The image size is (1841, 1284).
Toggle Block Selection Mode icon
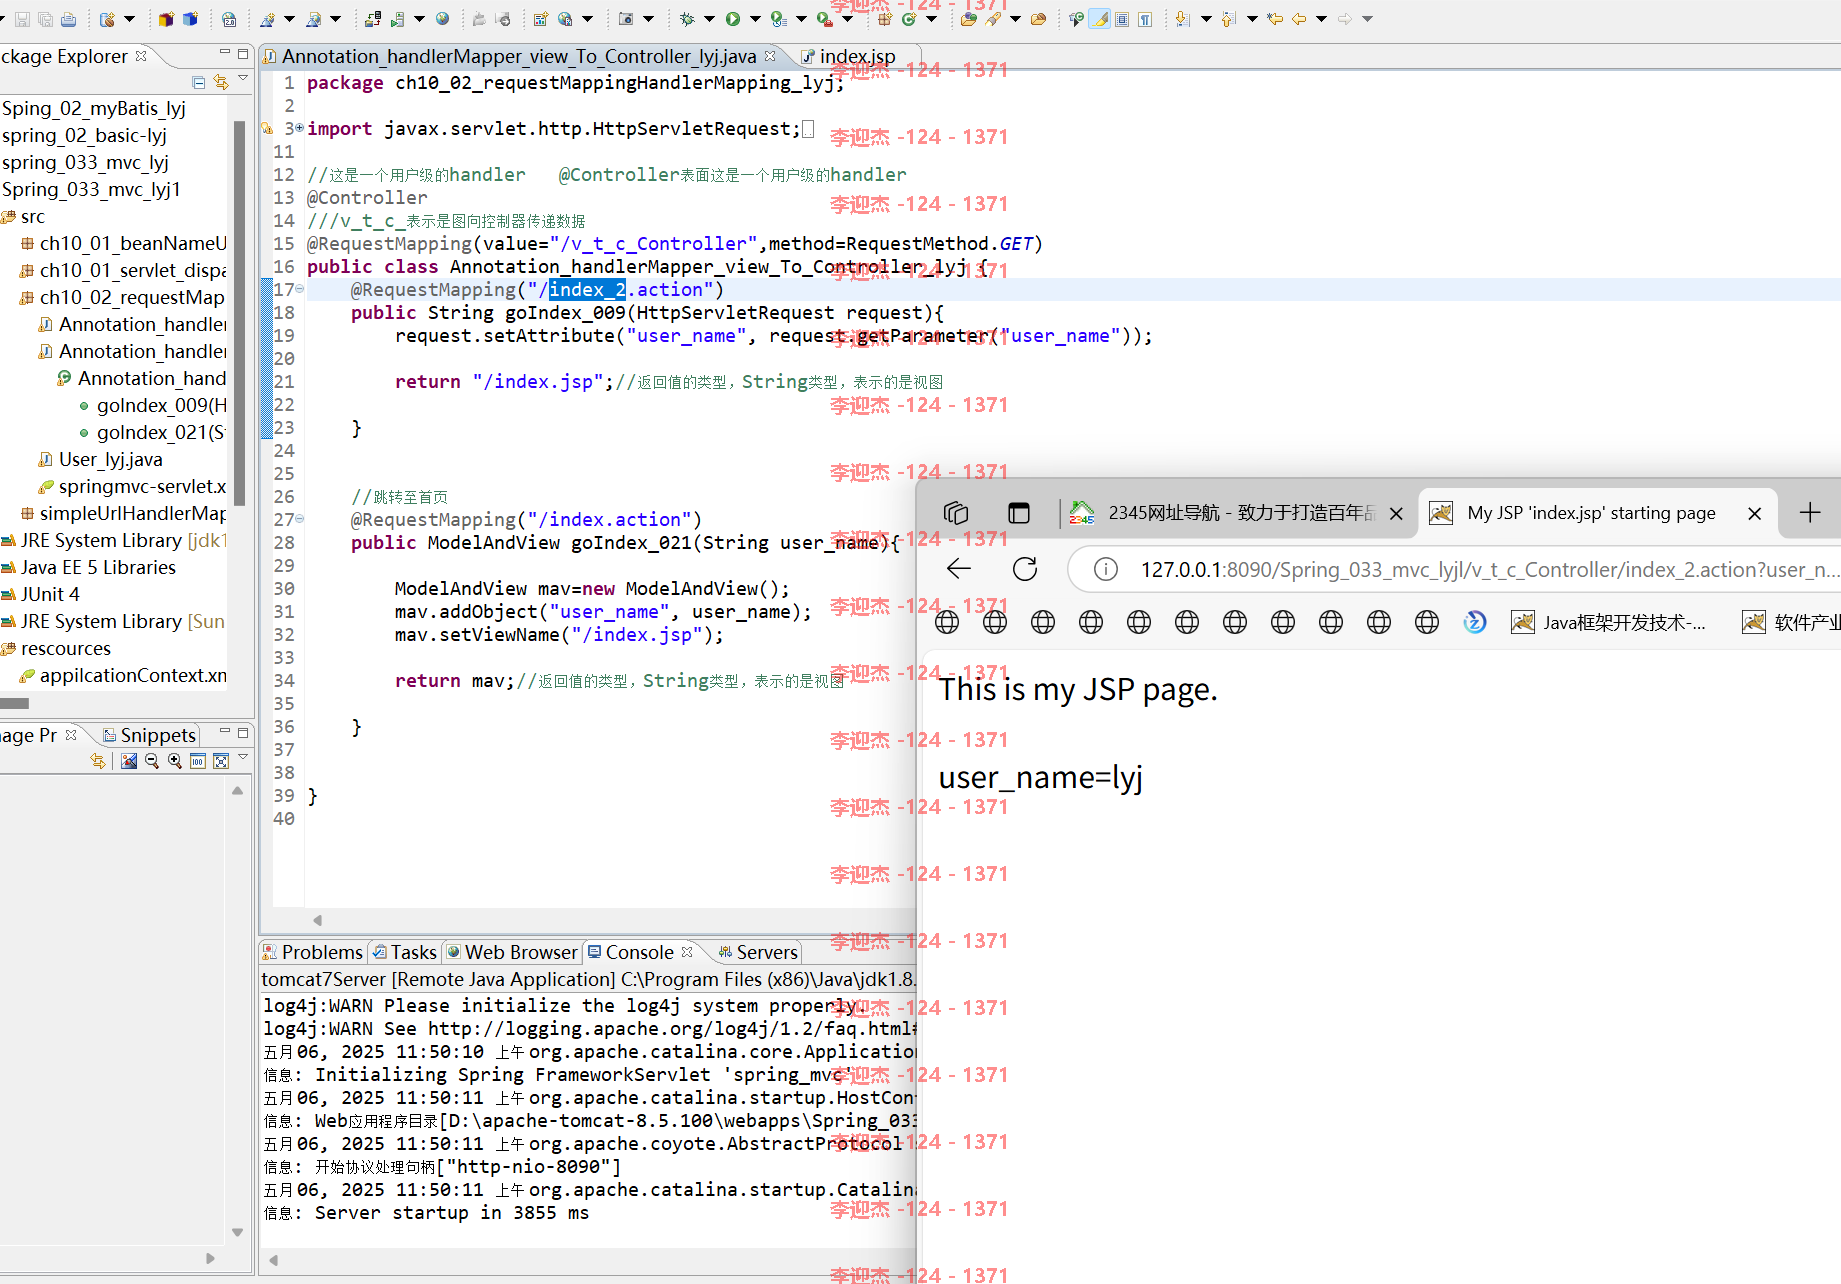pos(1122,19)
